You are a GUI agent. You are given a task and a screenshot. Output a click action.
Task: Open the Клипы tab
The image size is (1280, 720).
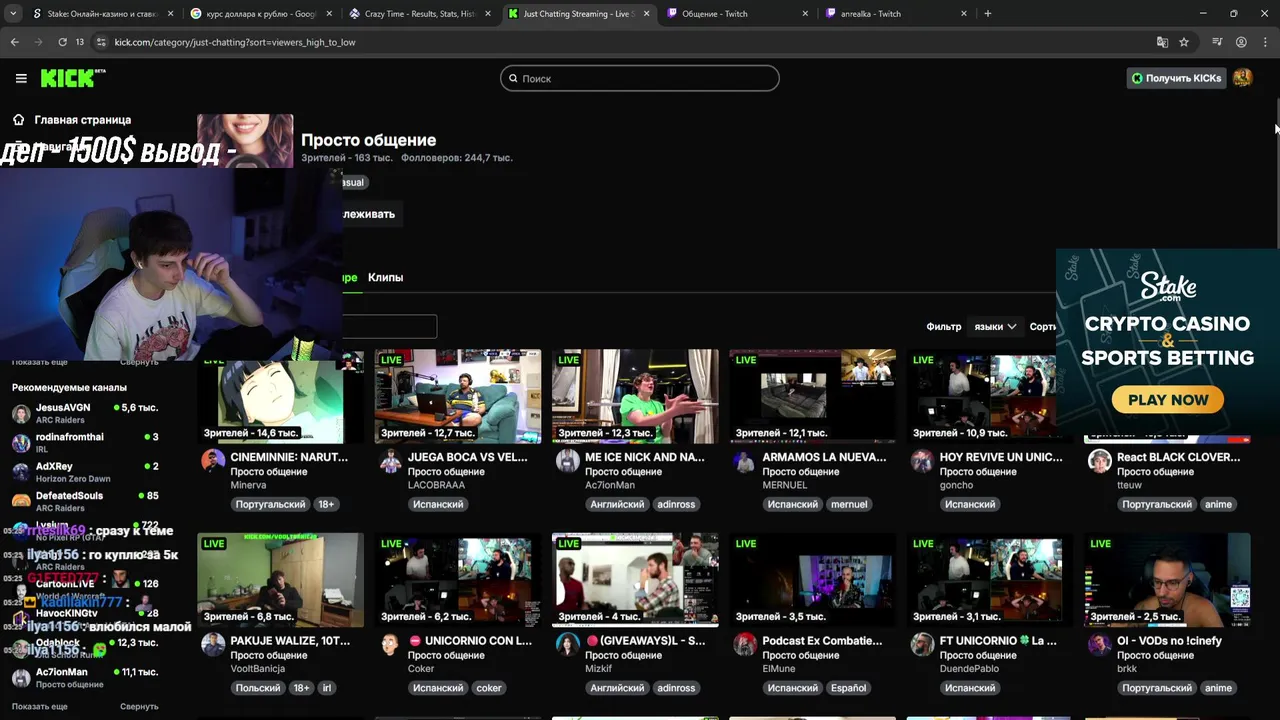pyautogui.click(x=385, y=277)
